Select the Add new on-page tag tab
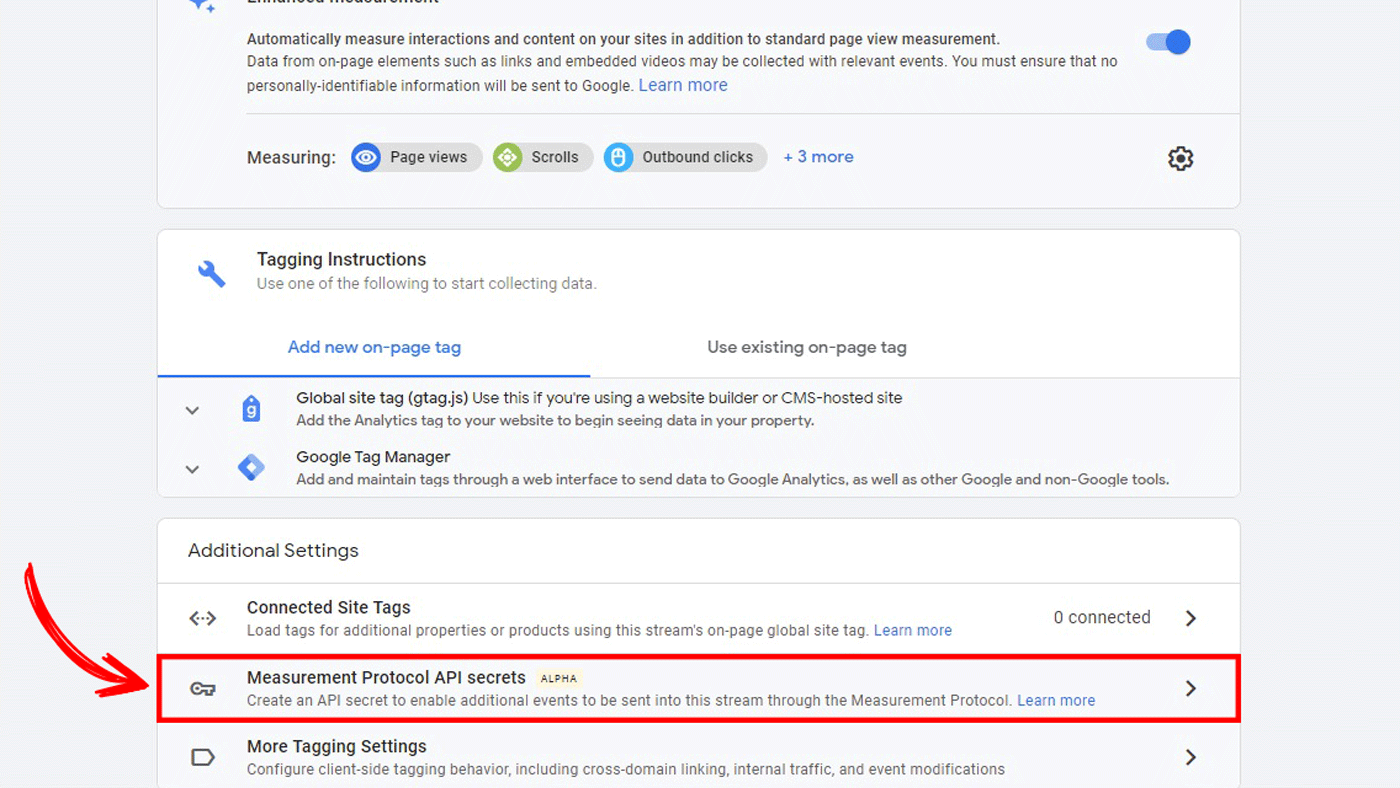Screen dimensions: 1400x788 [374, 348]
